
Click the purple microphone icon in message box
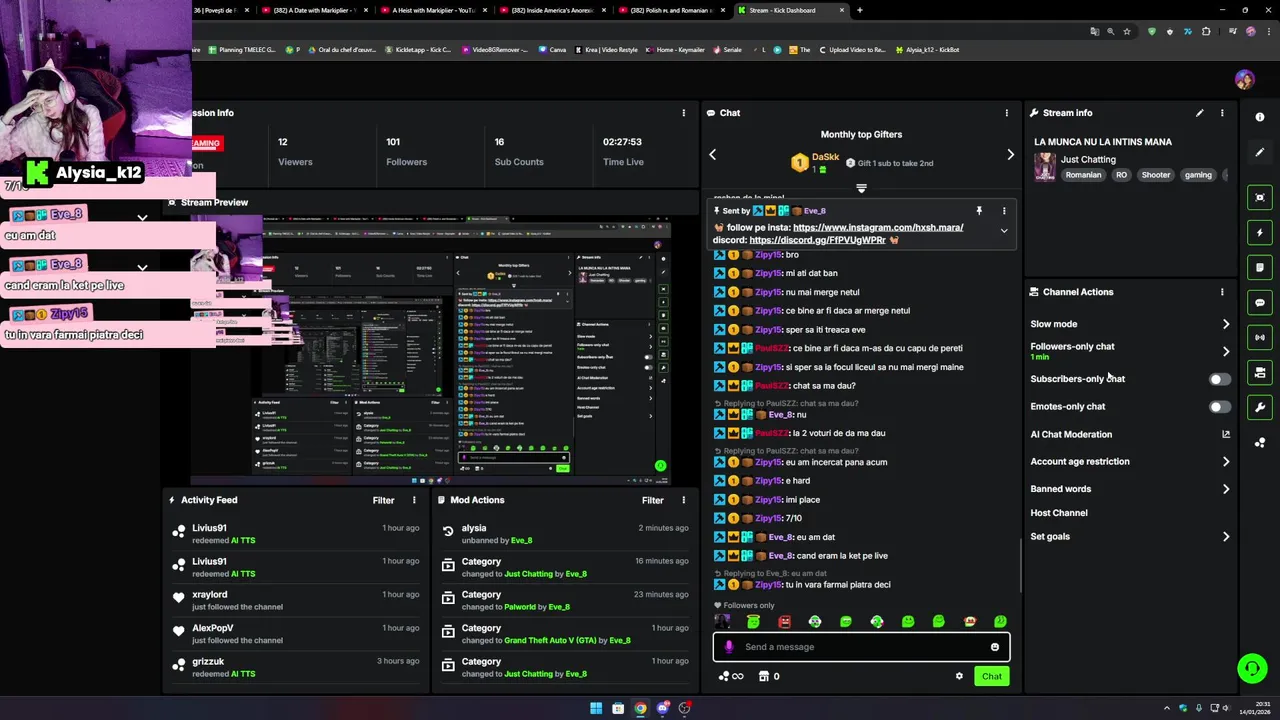pos(728,647)
